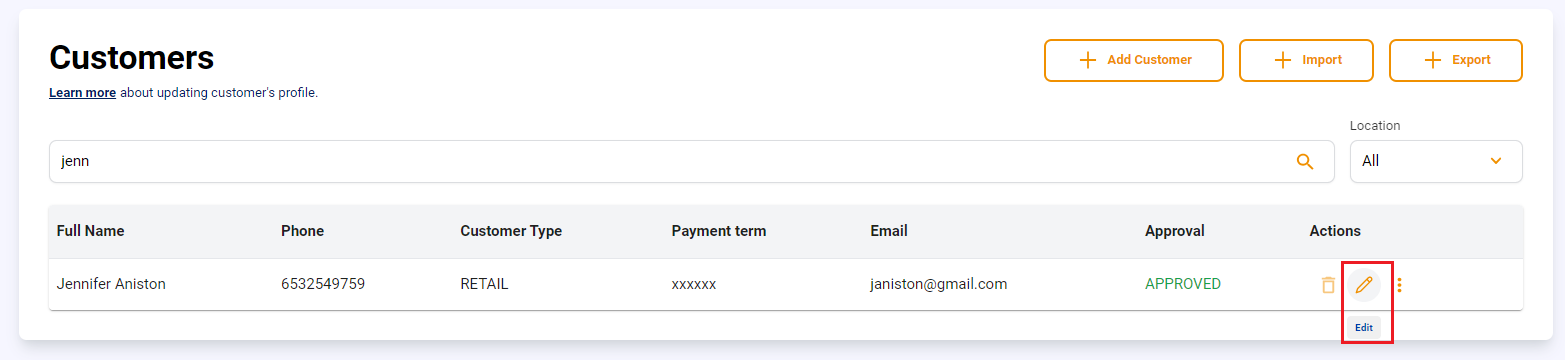
Task: Click the Add Customer button
Action: [x=1134, y=60]
